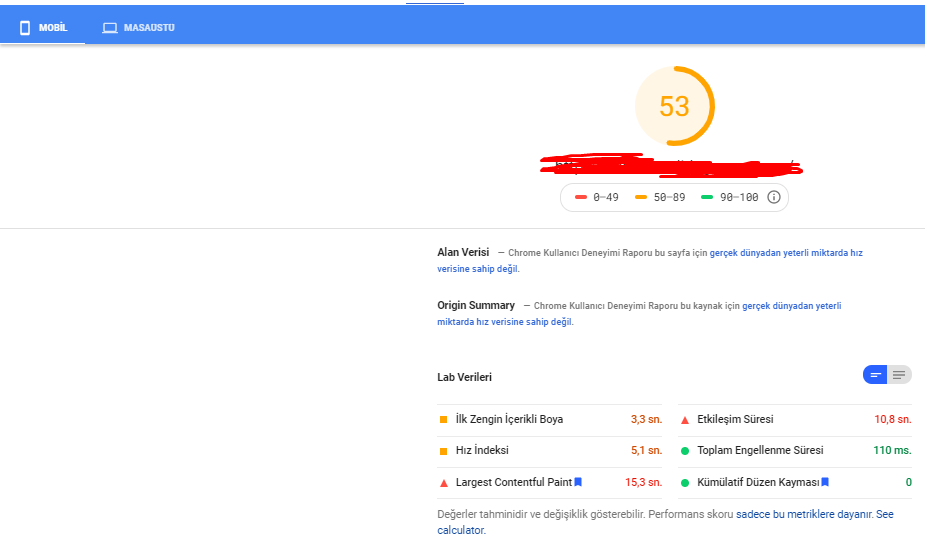Click the 10,8 sn. value
Viewport: 925px width, 536px height.
coord(893,419)
